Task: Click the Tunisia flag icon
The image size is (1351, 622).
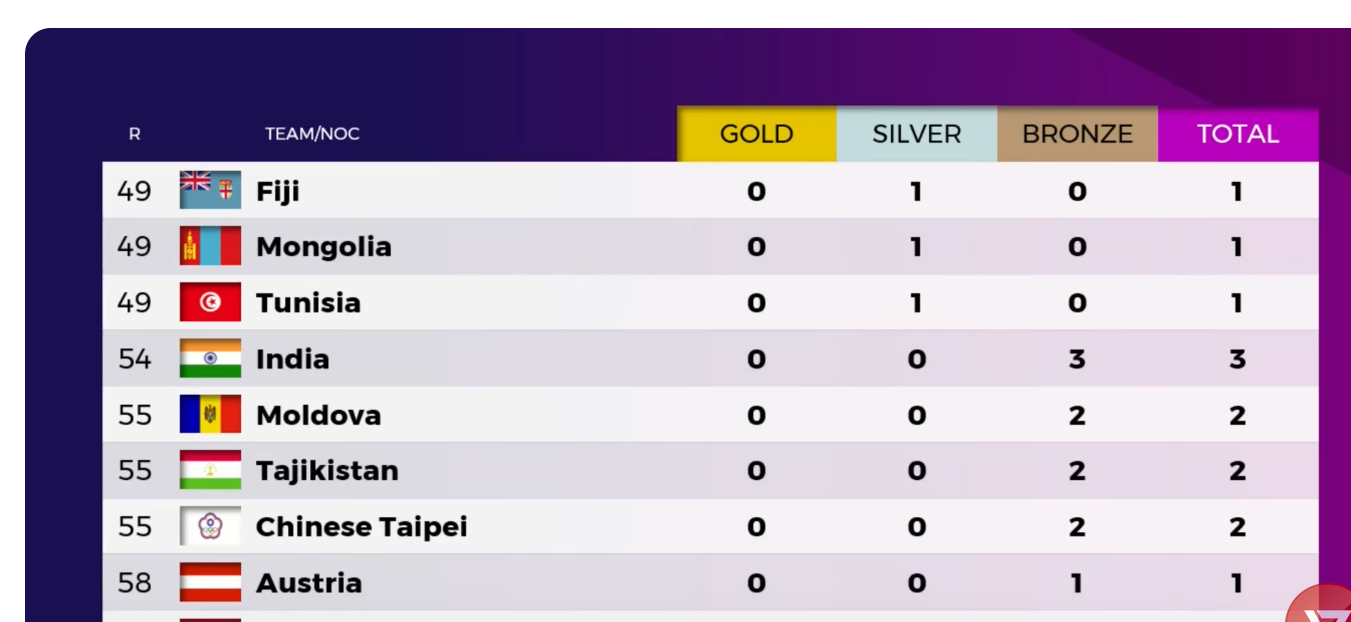Action: (210, 302)
